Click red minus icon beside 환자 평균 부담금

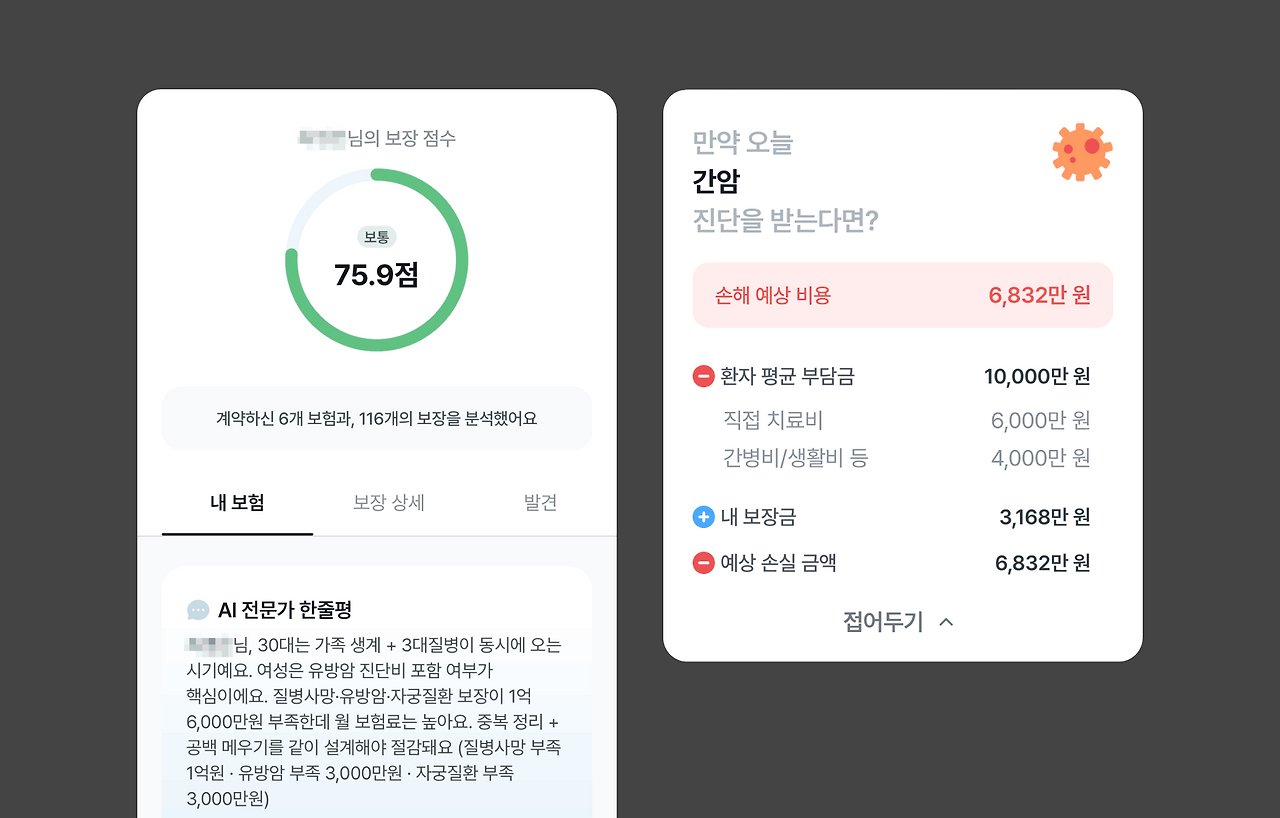coord(703,377)
